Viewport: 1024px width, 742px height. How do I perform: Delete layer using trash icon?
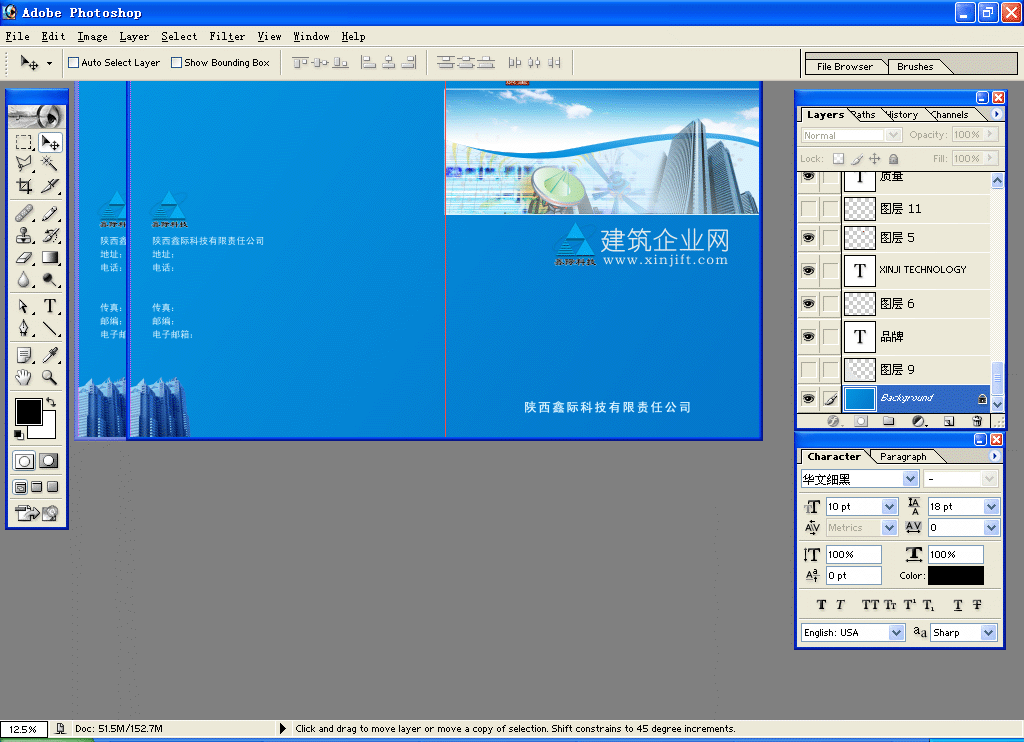pyautogui.click(x=976, y=421)
